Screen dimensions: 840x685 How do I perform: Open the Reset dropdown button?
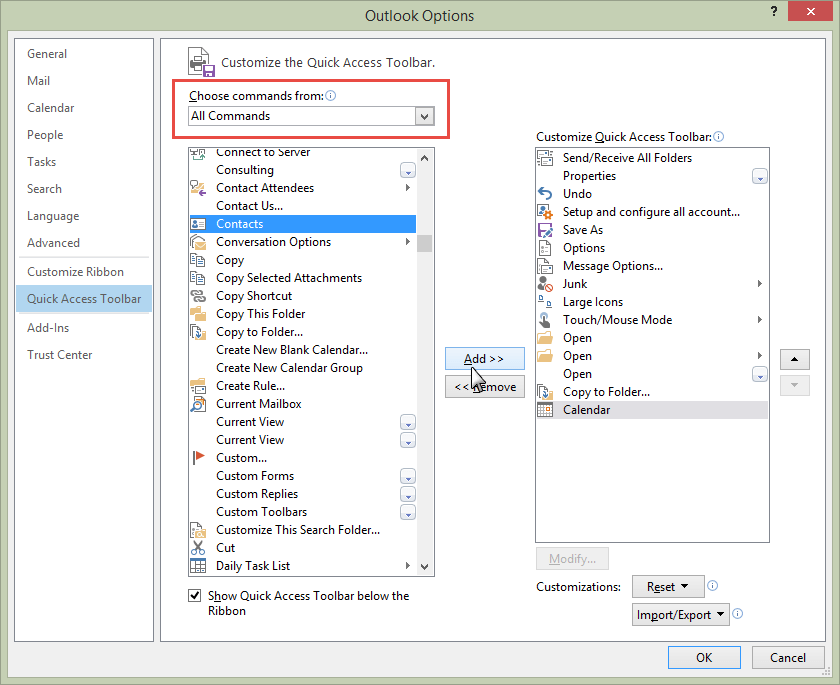pos(668,587)
